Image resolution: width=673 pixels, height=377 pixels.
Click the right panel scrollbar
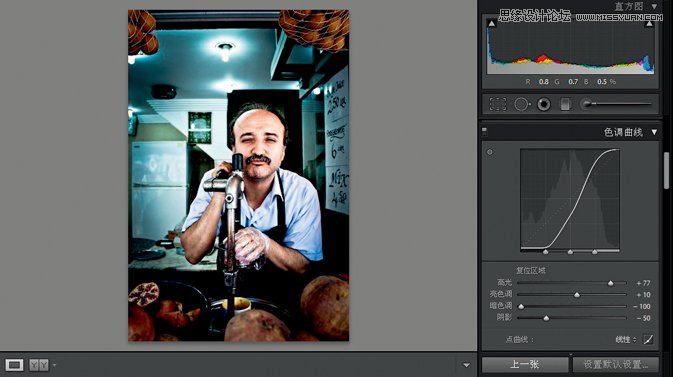[666, 170]
